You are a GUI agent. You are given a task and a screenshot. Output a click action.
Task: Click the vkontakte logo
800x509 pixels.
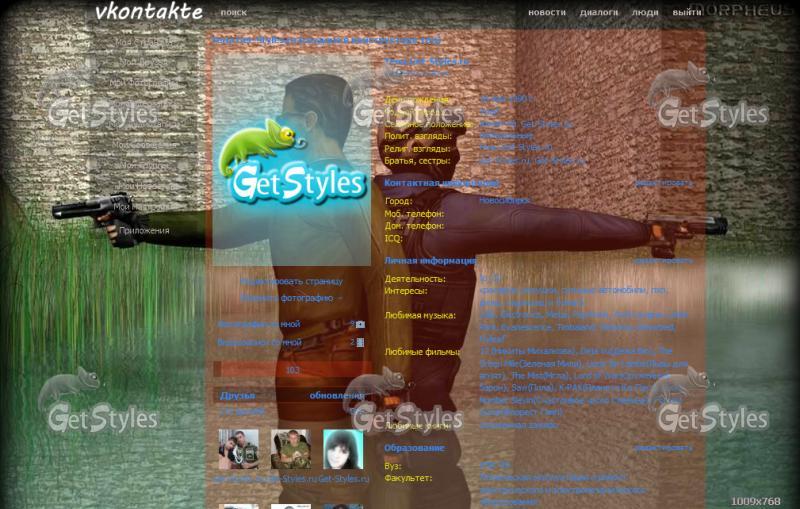click(149, 11)
